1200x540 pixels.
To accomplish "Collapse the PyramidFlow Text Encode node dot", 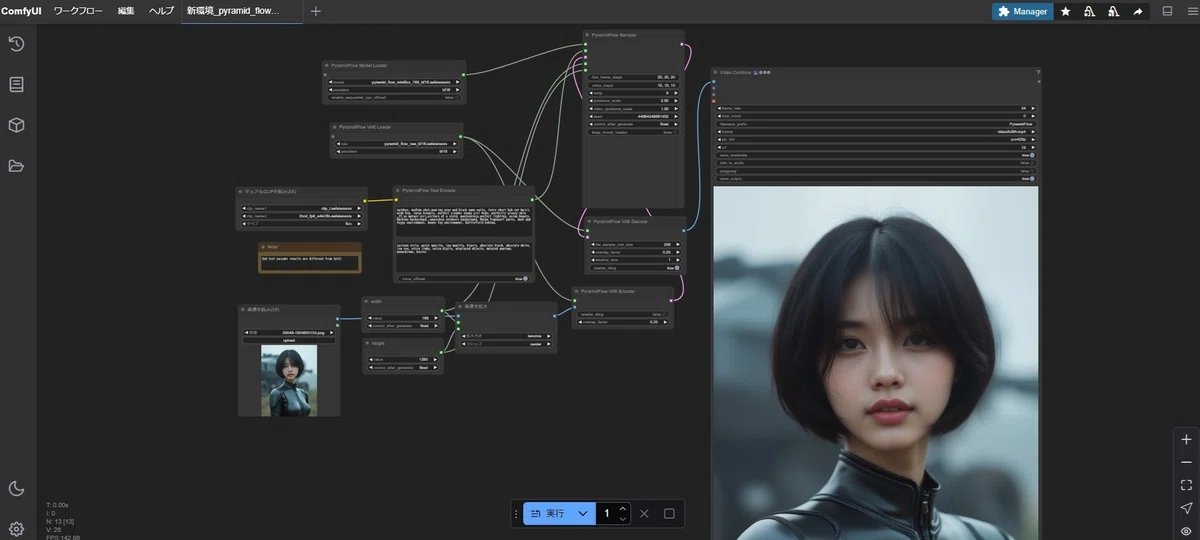I will point(399,189).
